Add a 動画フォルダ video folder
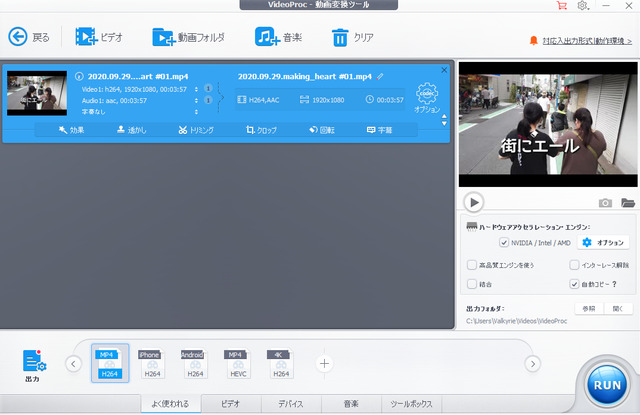This screenshot has width=640, height=415. 189,37
